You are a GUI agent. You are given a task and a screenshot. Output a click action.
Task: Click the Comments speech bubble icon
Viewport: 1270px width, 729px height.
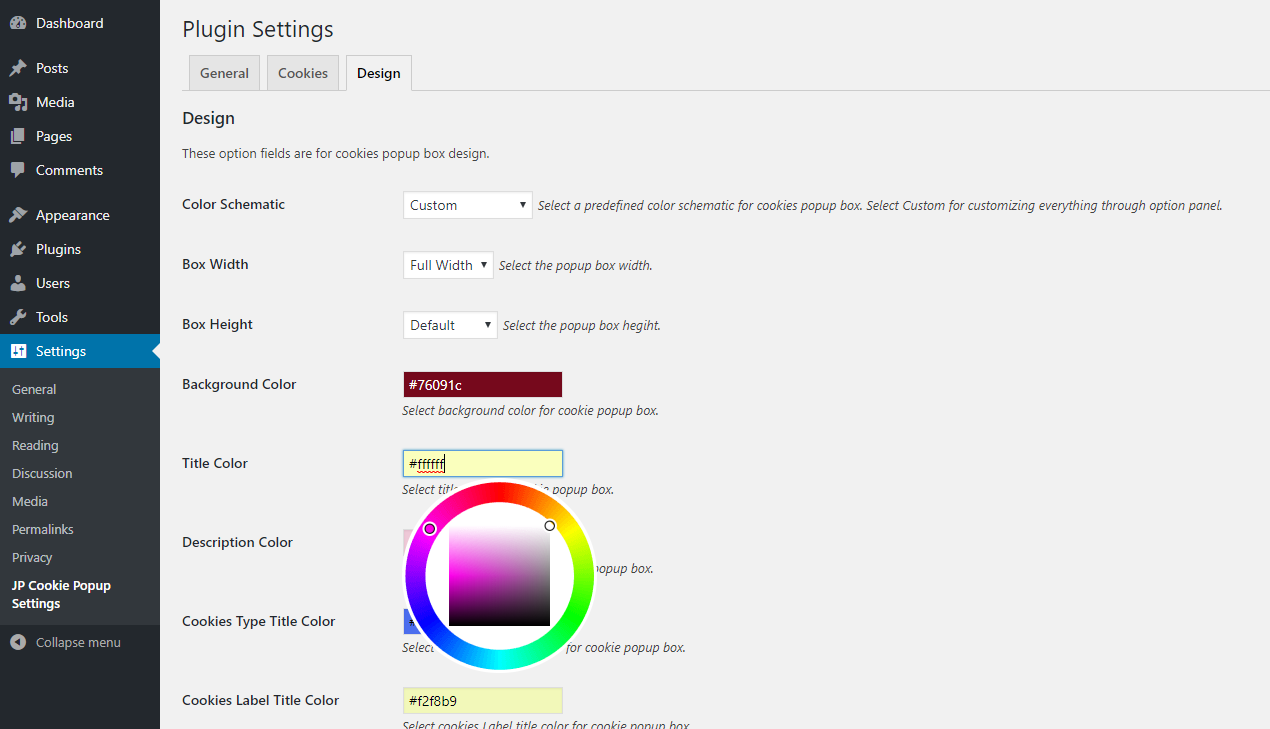click(x=18, y=170)
